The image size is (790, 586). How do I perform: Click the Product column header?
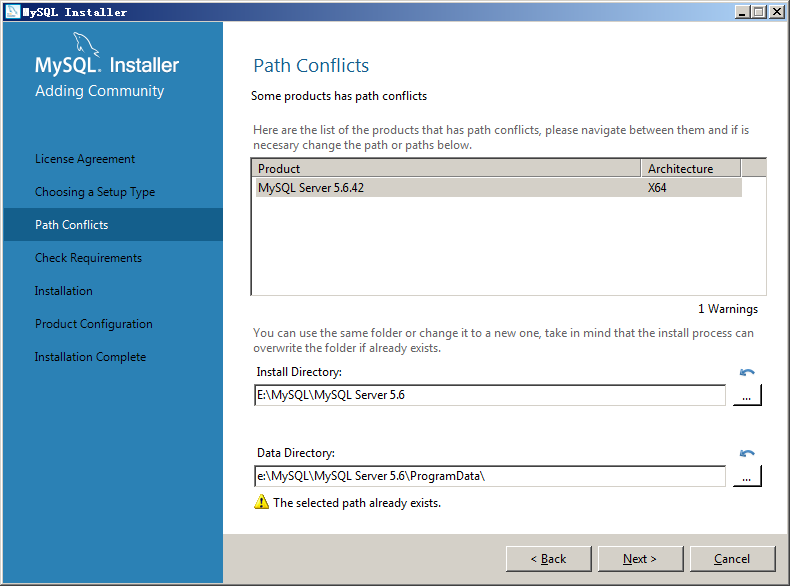click(x=445, y=168)
